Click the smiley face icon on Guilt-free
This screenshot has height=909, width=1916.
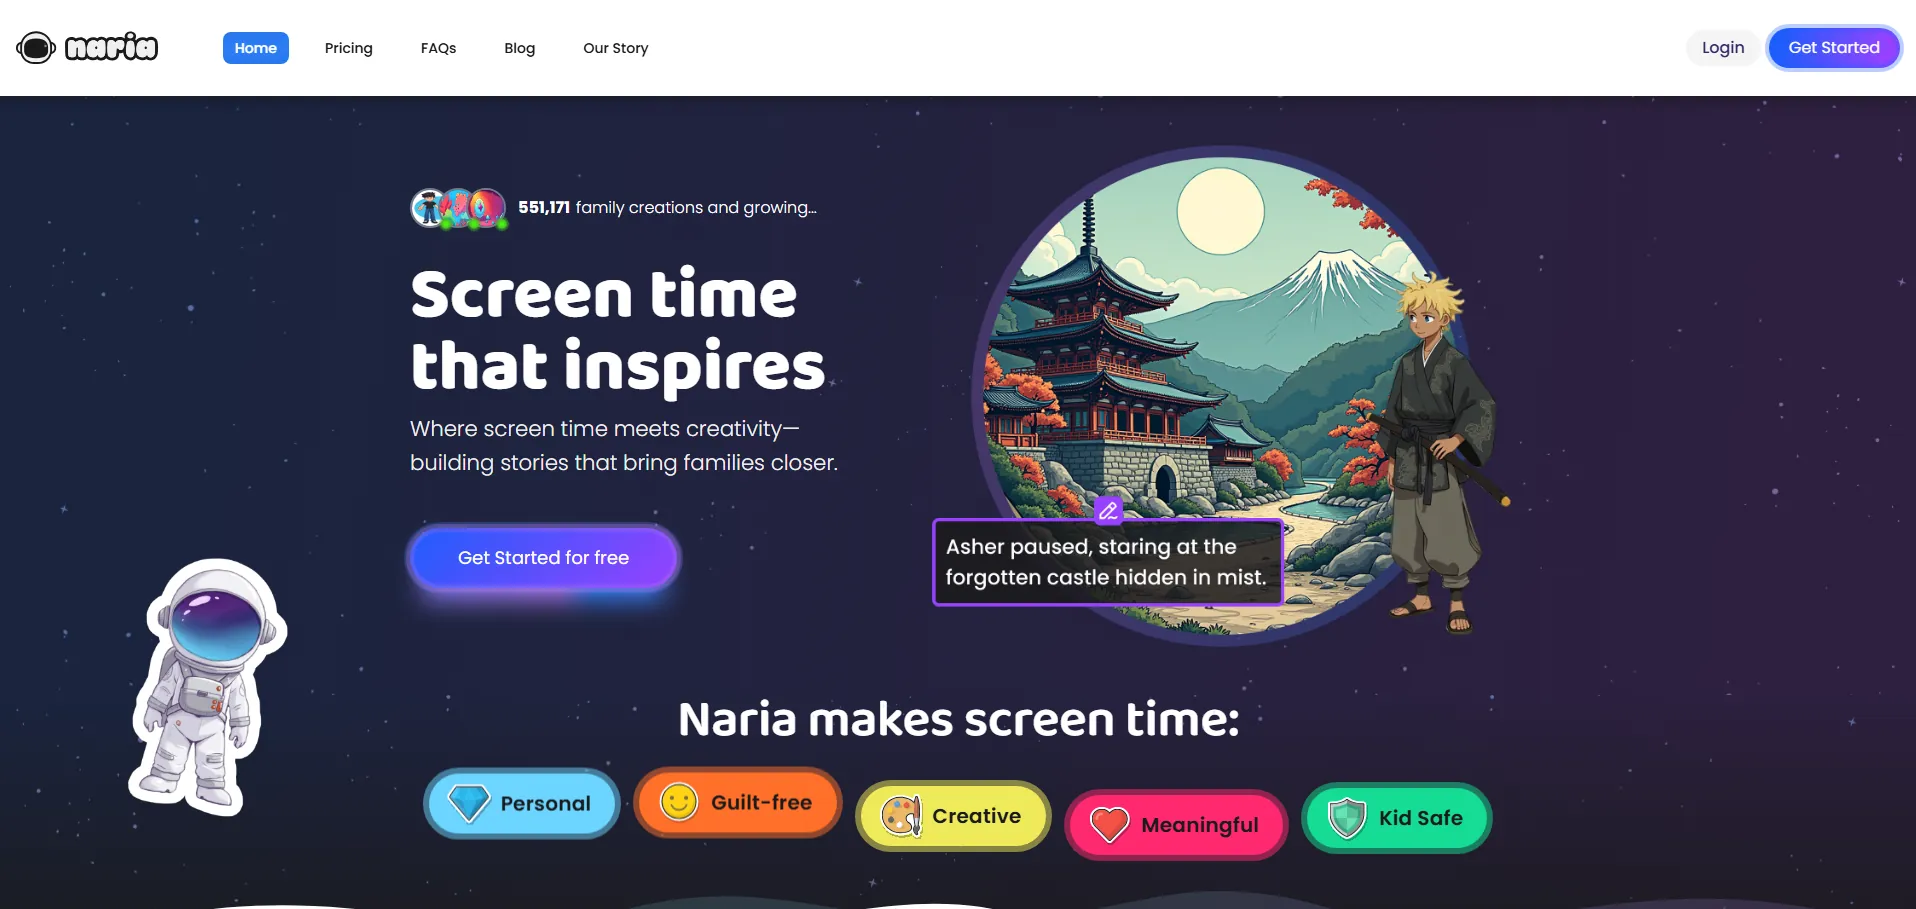tap(679, 802)
